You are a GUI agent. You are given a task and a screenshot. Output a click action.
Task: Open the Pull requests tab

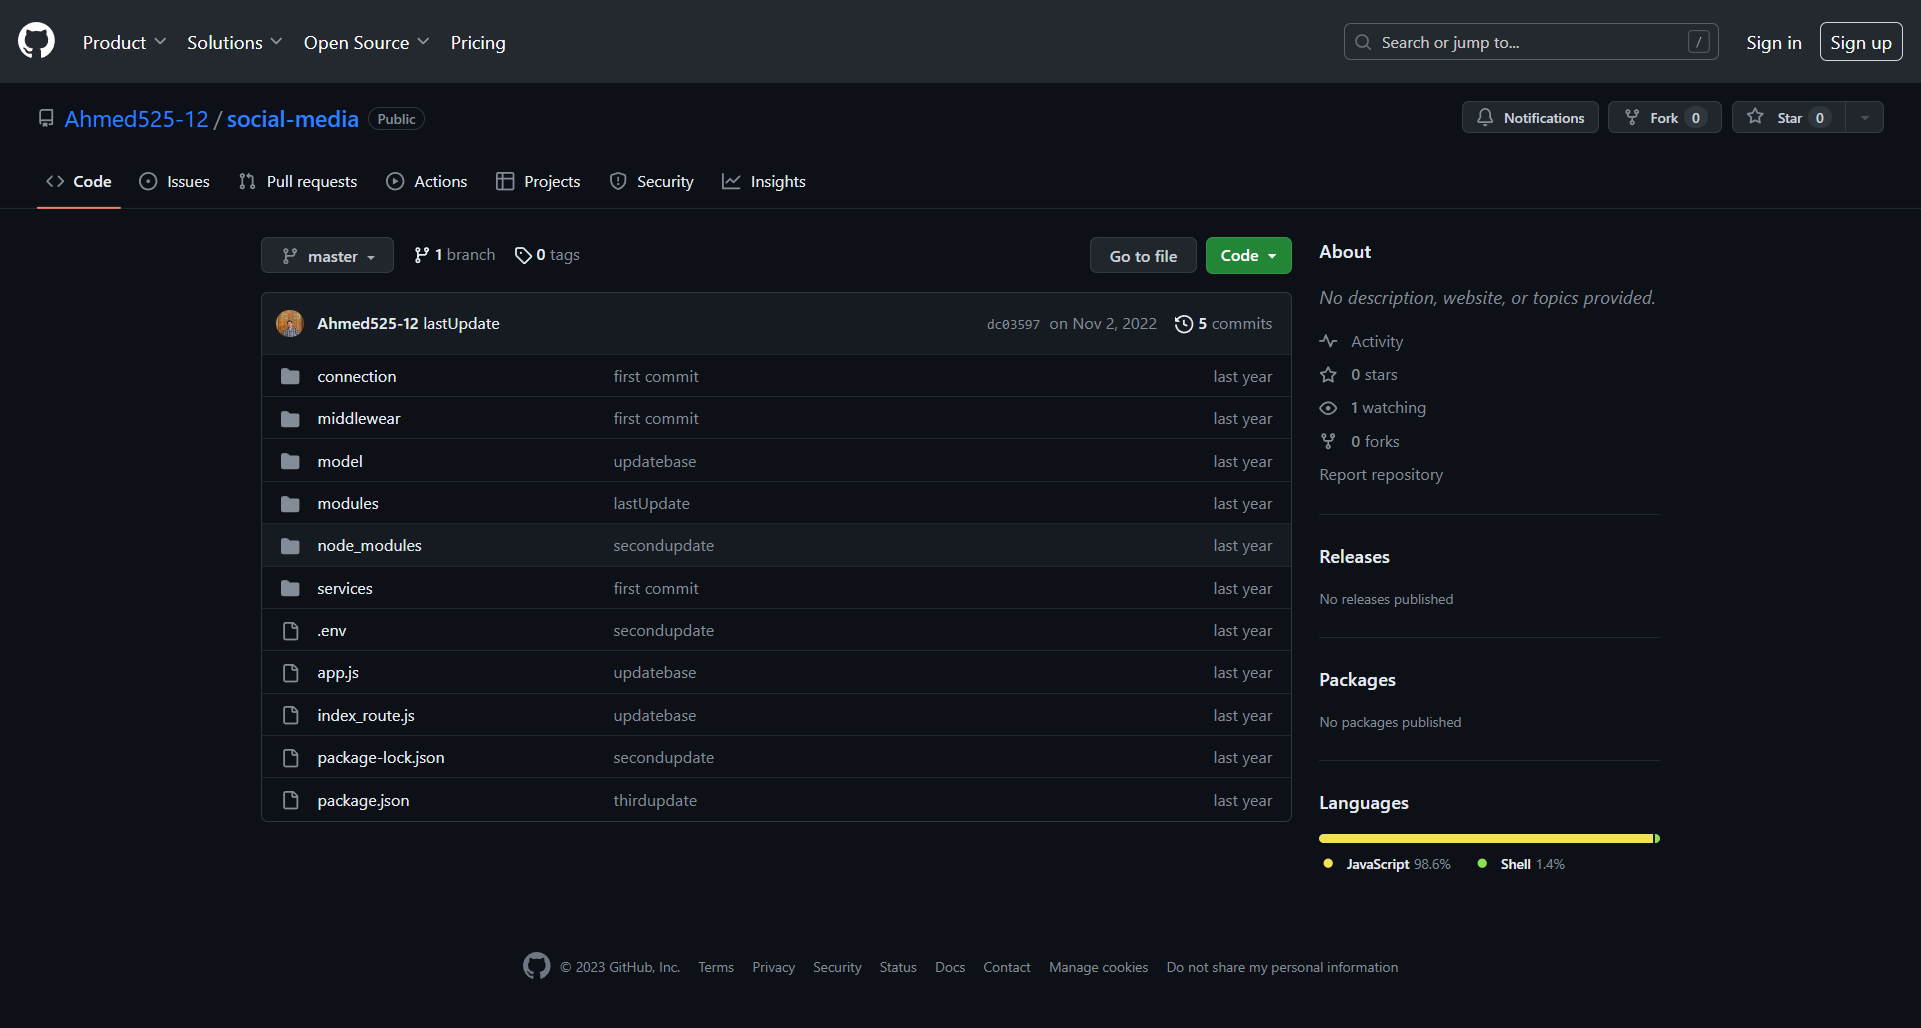pyautogui.click(x=298, y=181)
